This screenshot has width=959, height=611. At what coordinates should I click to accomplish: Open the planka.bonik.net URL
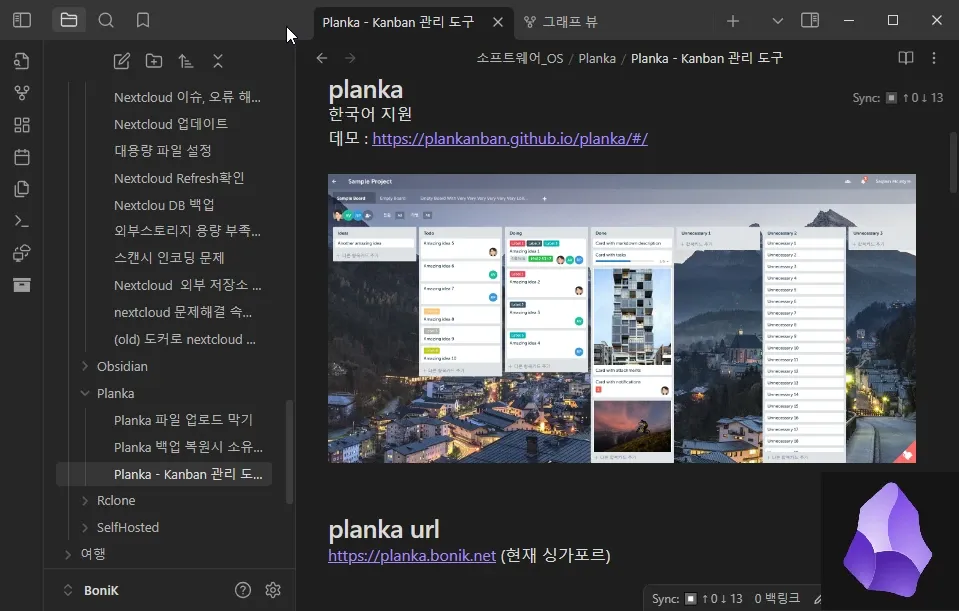411,554
